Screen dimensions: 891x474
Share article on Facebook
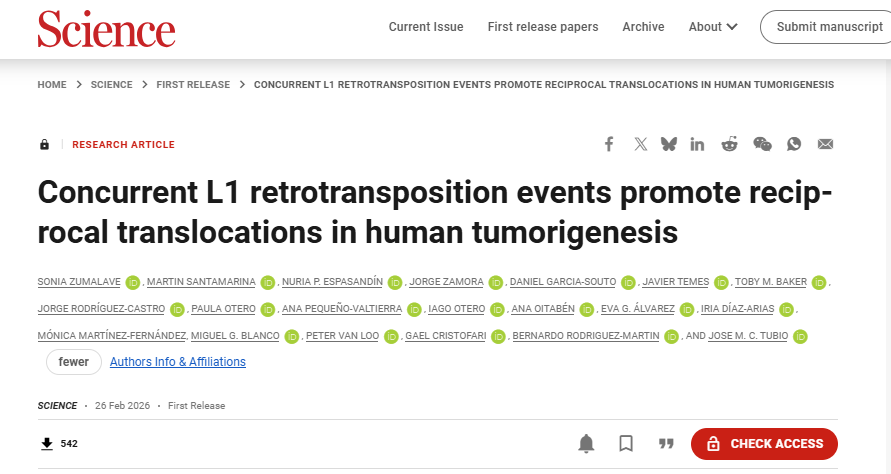point(608,144)
